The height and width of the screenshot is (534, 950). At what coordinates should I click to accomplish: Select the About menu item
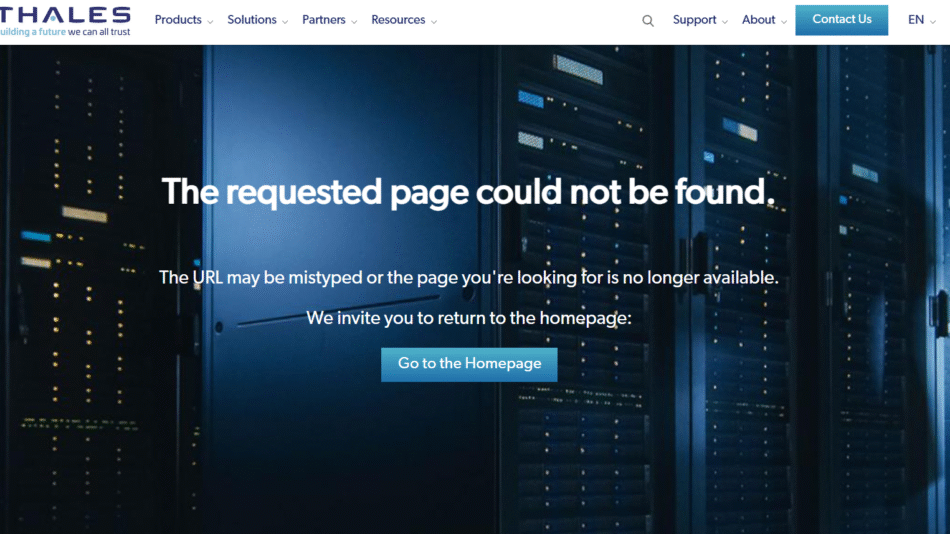[x=758, y=20]
